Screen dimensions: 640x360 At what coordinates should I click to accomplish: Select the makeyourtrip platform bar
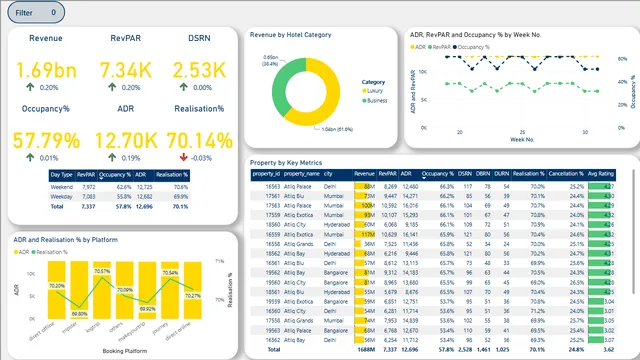tap(147, 290)
